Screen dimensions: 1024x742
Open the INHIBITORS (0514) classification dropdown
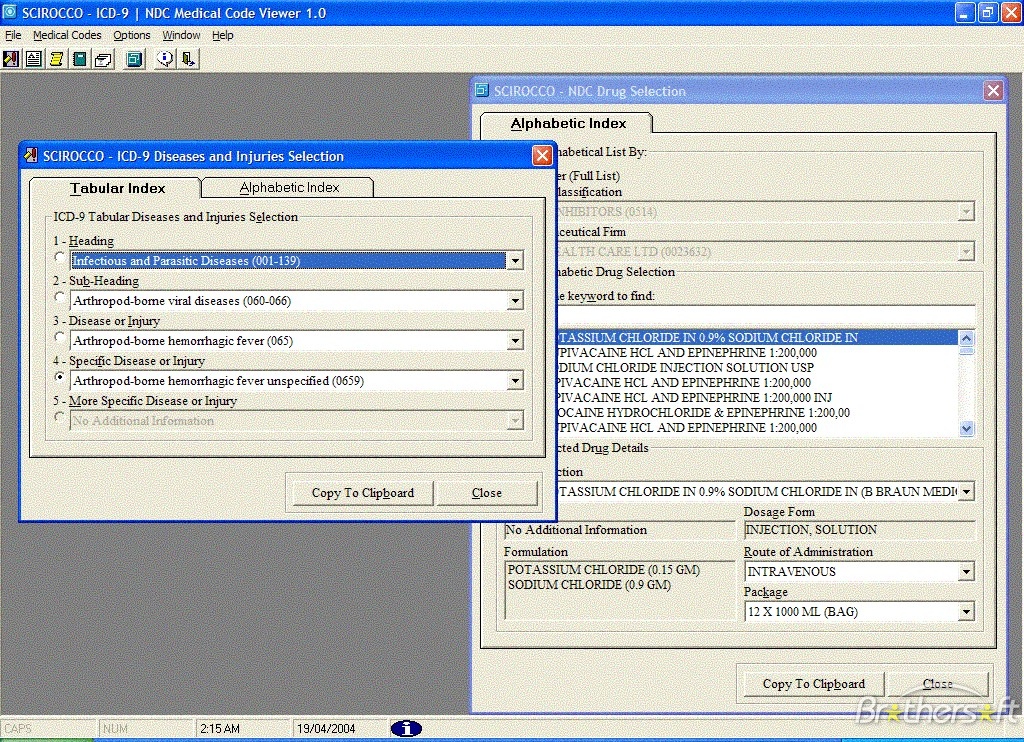[966, 212]
